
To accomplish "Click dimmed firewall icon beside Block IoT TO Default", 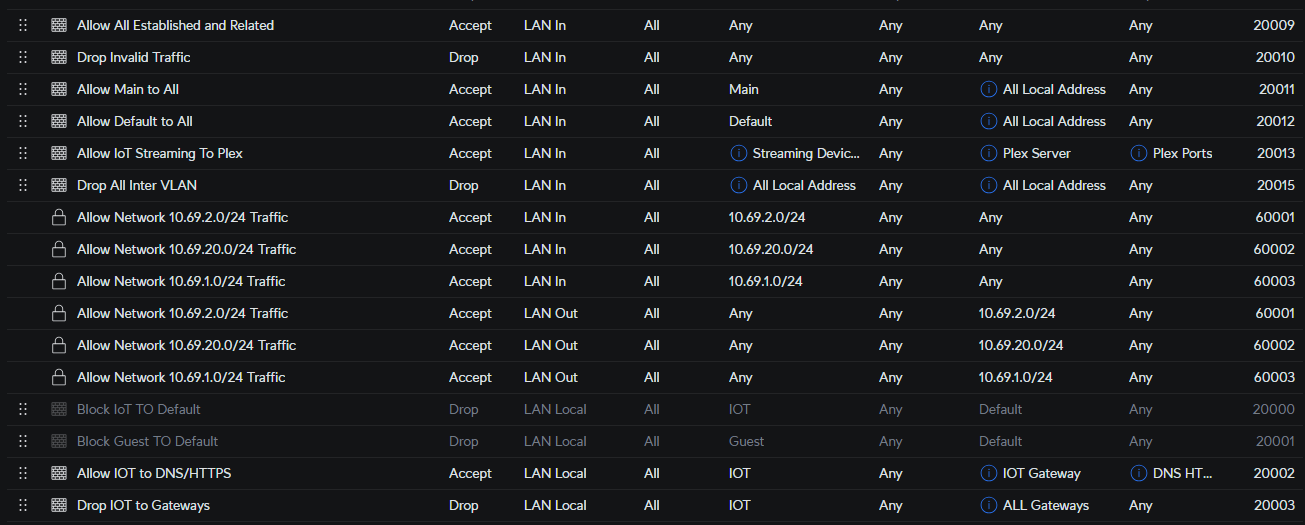I will pyautogui.click(x=59, y=409).
